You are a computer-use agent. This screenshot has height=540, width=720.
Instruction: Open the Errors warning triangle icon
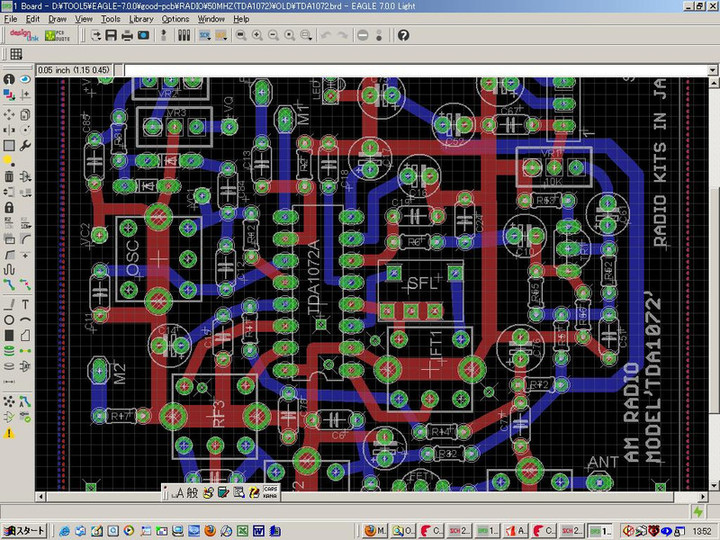(x=9, y=433)
